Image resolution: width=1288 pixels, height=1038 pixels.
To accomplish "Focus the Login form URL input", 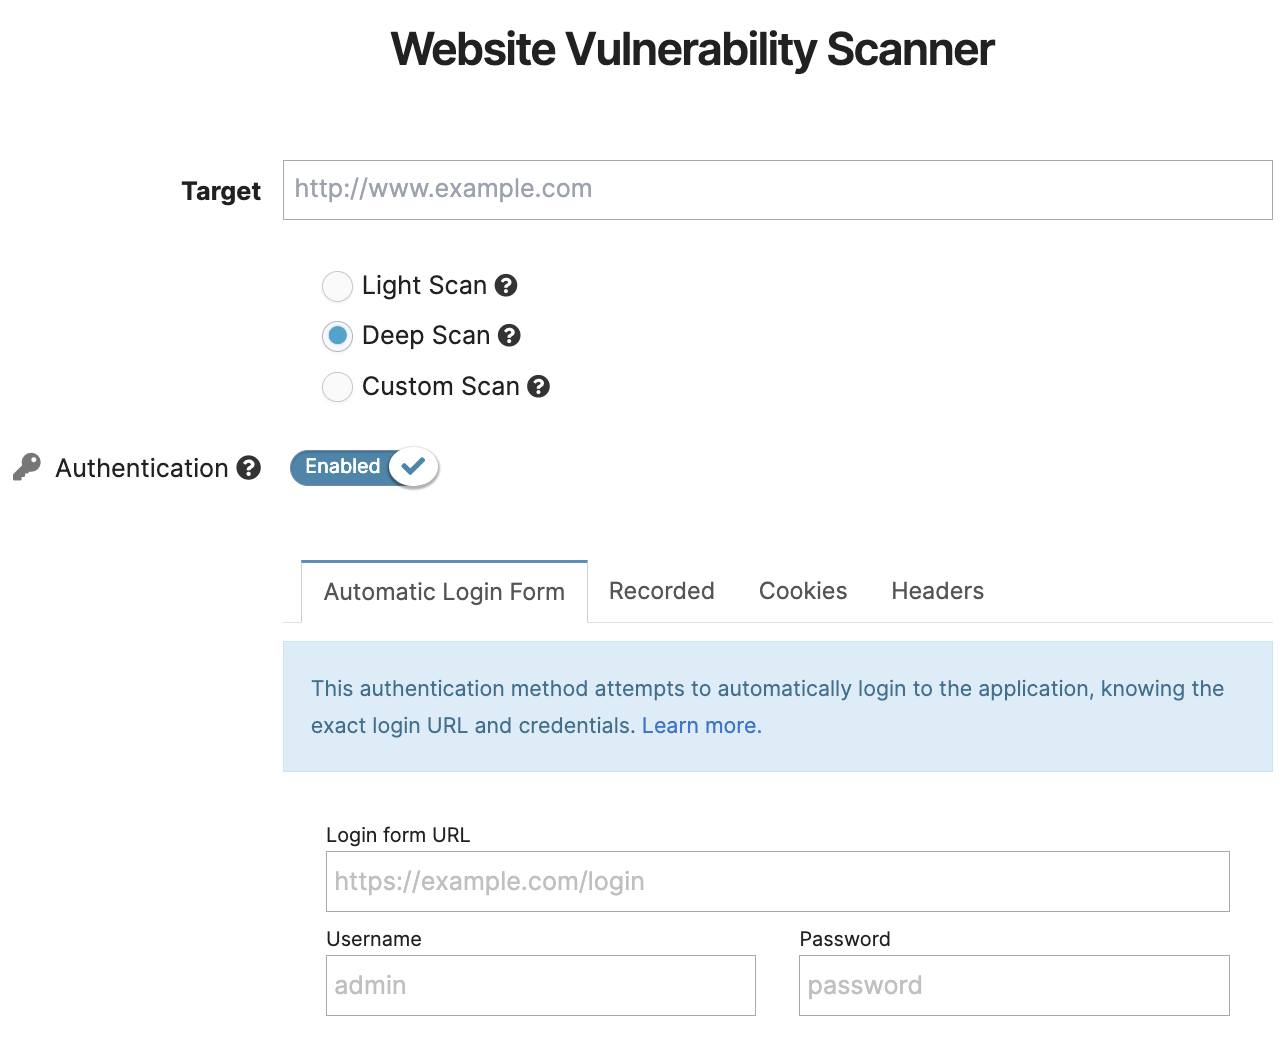I will [777, 881].
